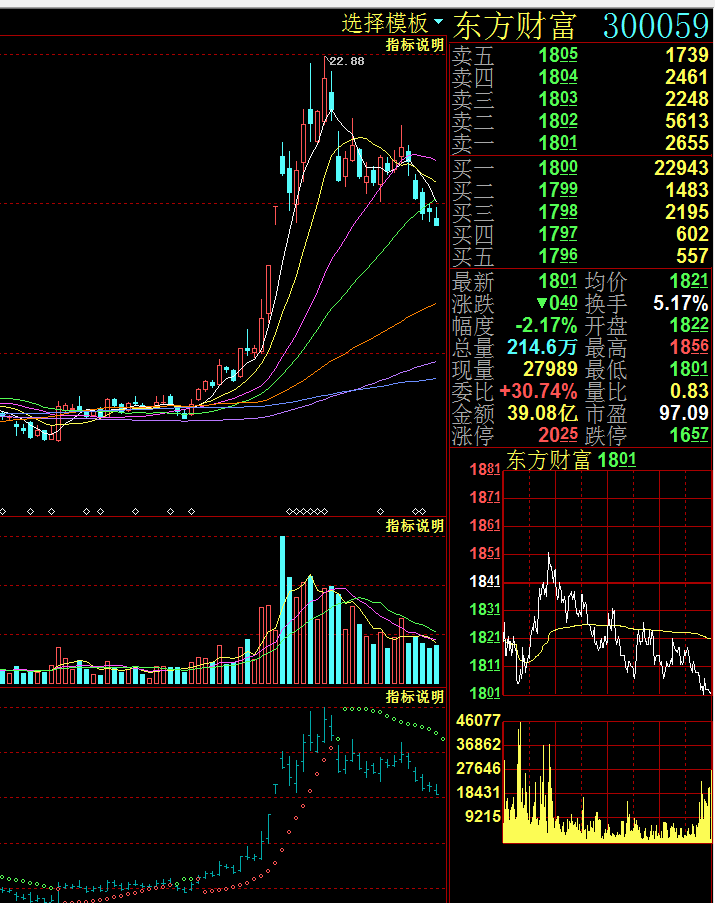The width and height of the screenshot is (715, 903).
Task: Click the 18.31 intraday price axis label
Action: coord(485,610)
